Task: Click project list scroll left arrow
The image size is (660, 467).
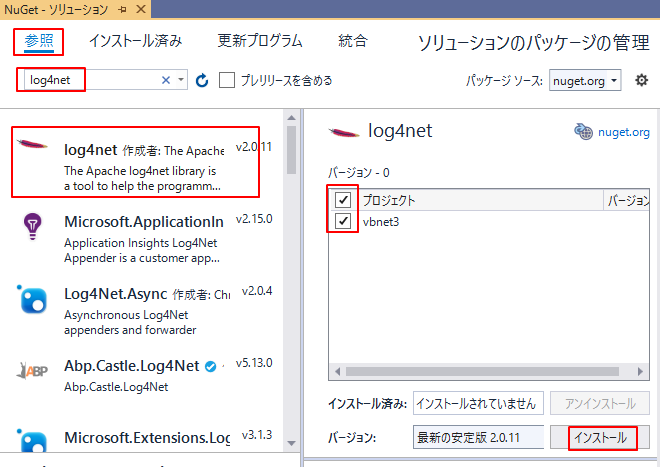Action: pyautogui.click(x=337, y=371)
